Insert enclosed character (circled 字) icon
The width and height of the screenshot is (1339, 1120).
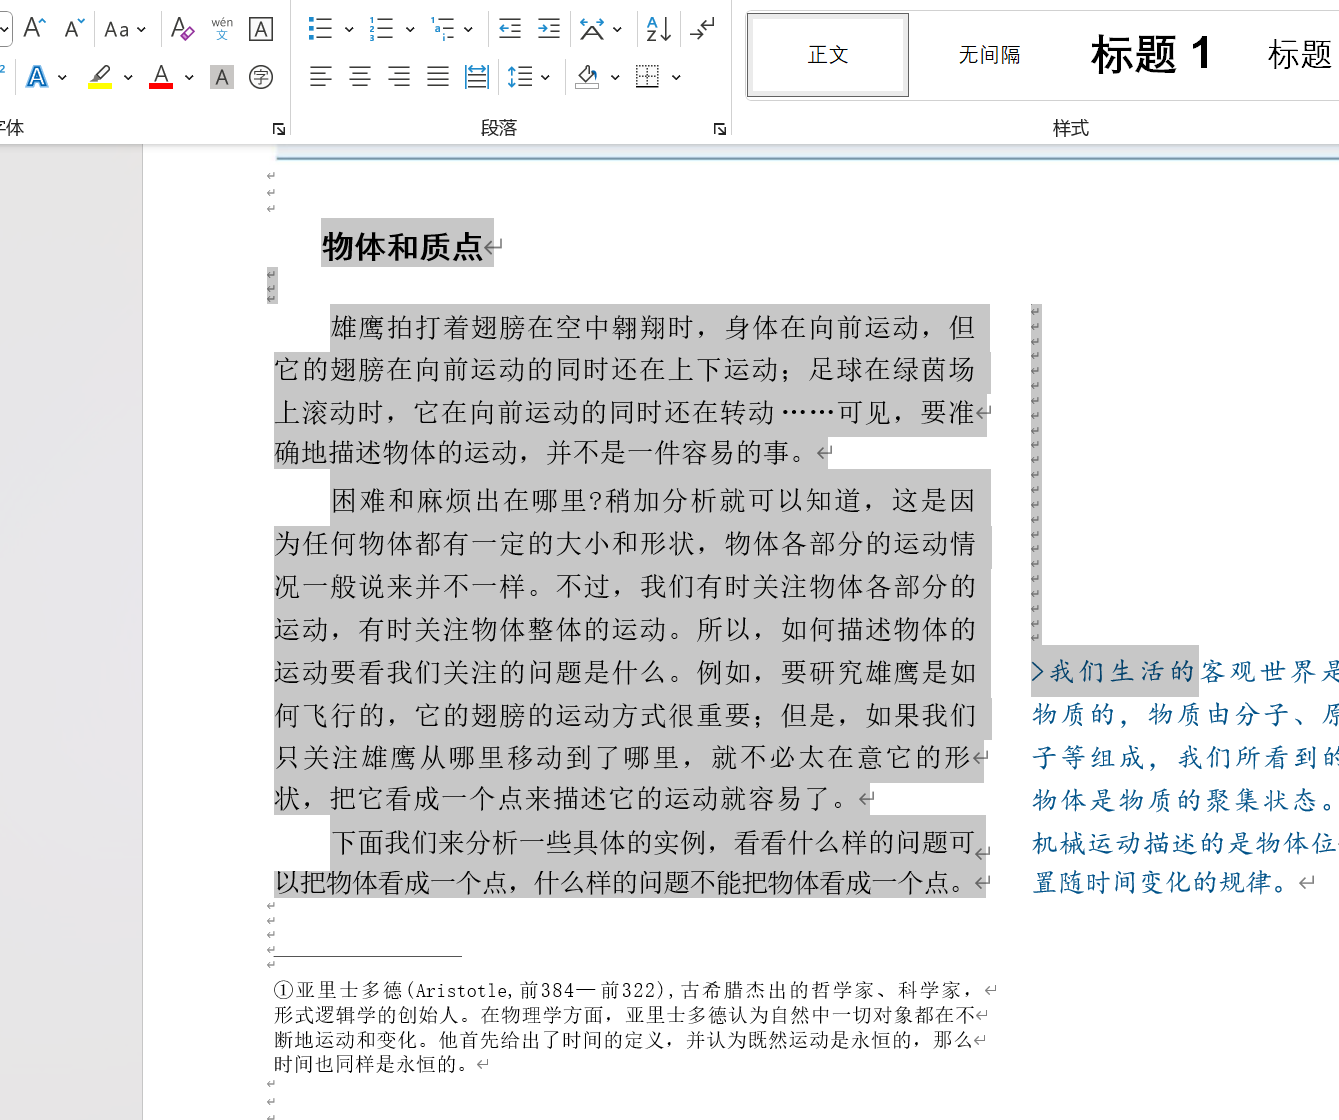point(261,77)
